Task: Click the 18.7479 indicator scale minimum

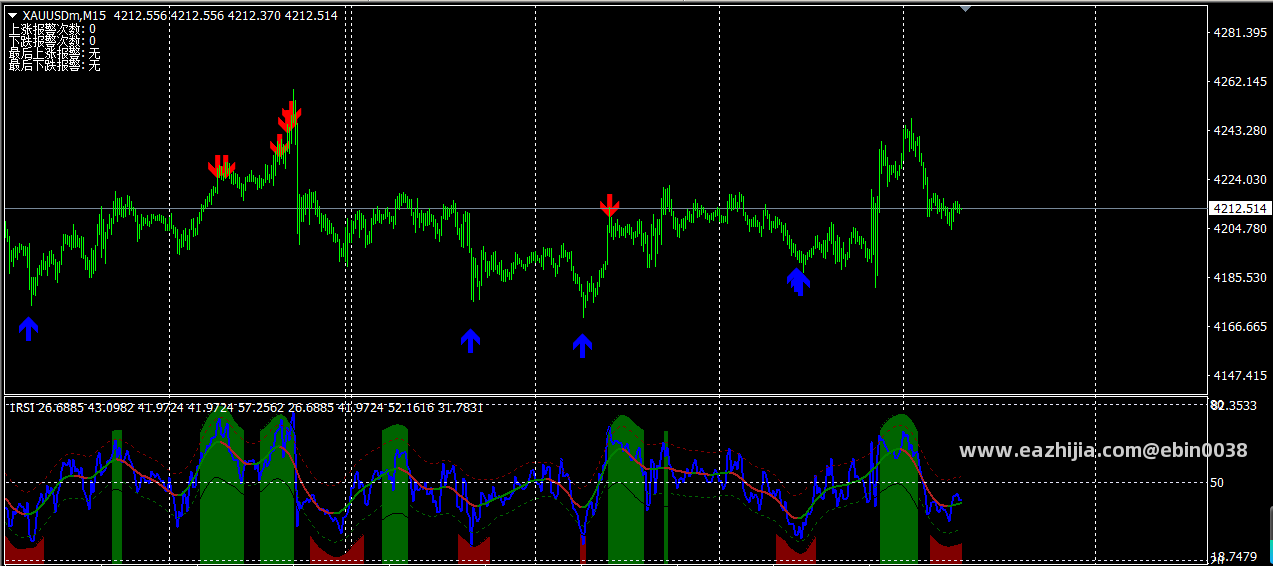Action: pyautogui.click(x=1232, y=556)
